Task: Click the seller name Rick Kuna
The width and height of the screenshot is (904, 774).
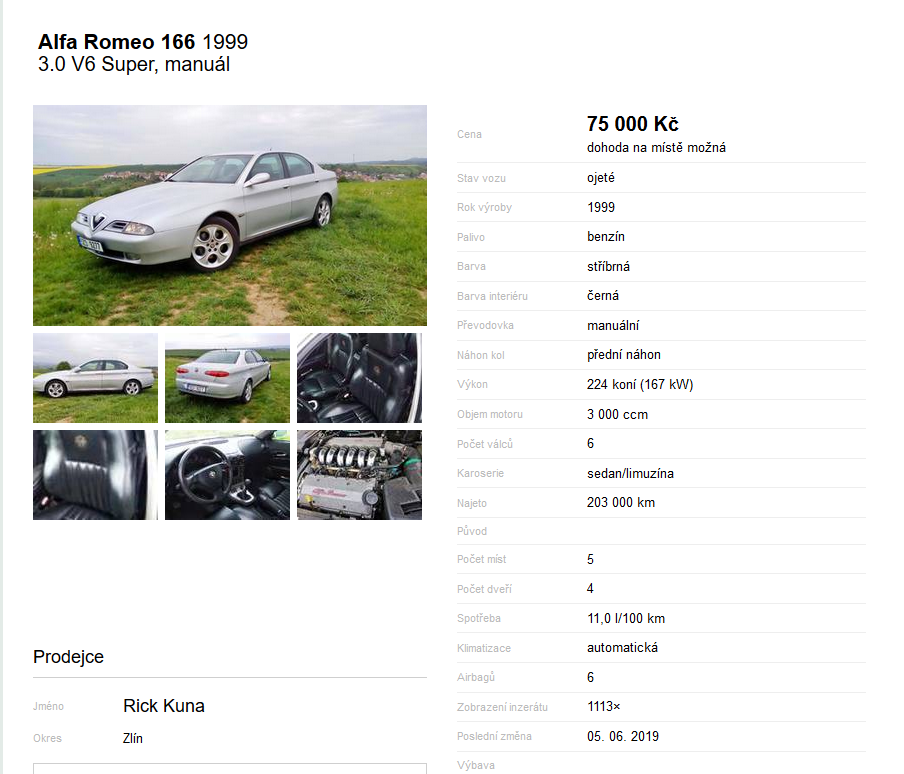Action: point(164,705)
